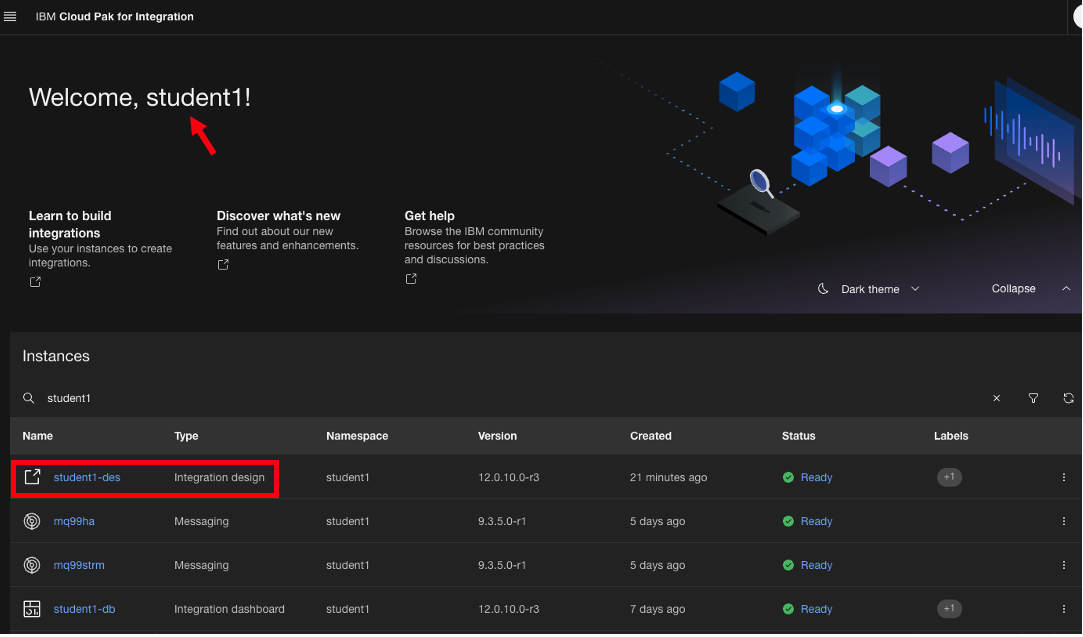The width and height of the screenshot is (1083, 637).
Task: Open overflow menu for student1-db row
Action: (x=1064, y=609)
